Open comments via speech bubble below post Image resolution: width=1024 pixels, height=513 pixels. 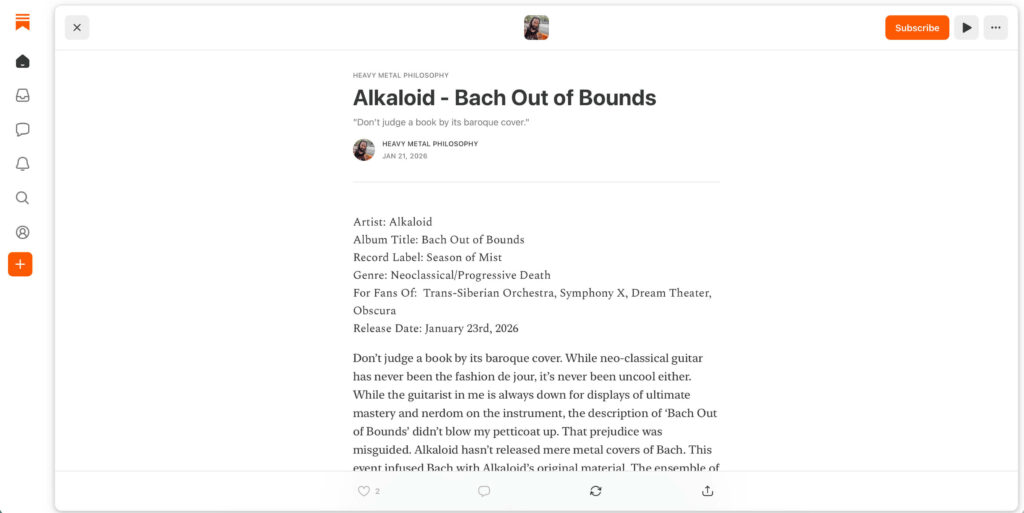tap(484, 491)
